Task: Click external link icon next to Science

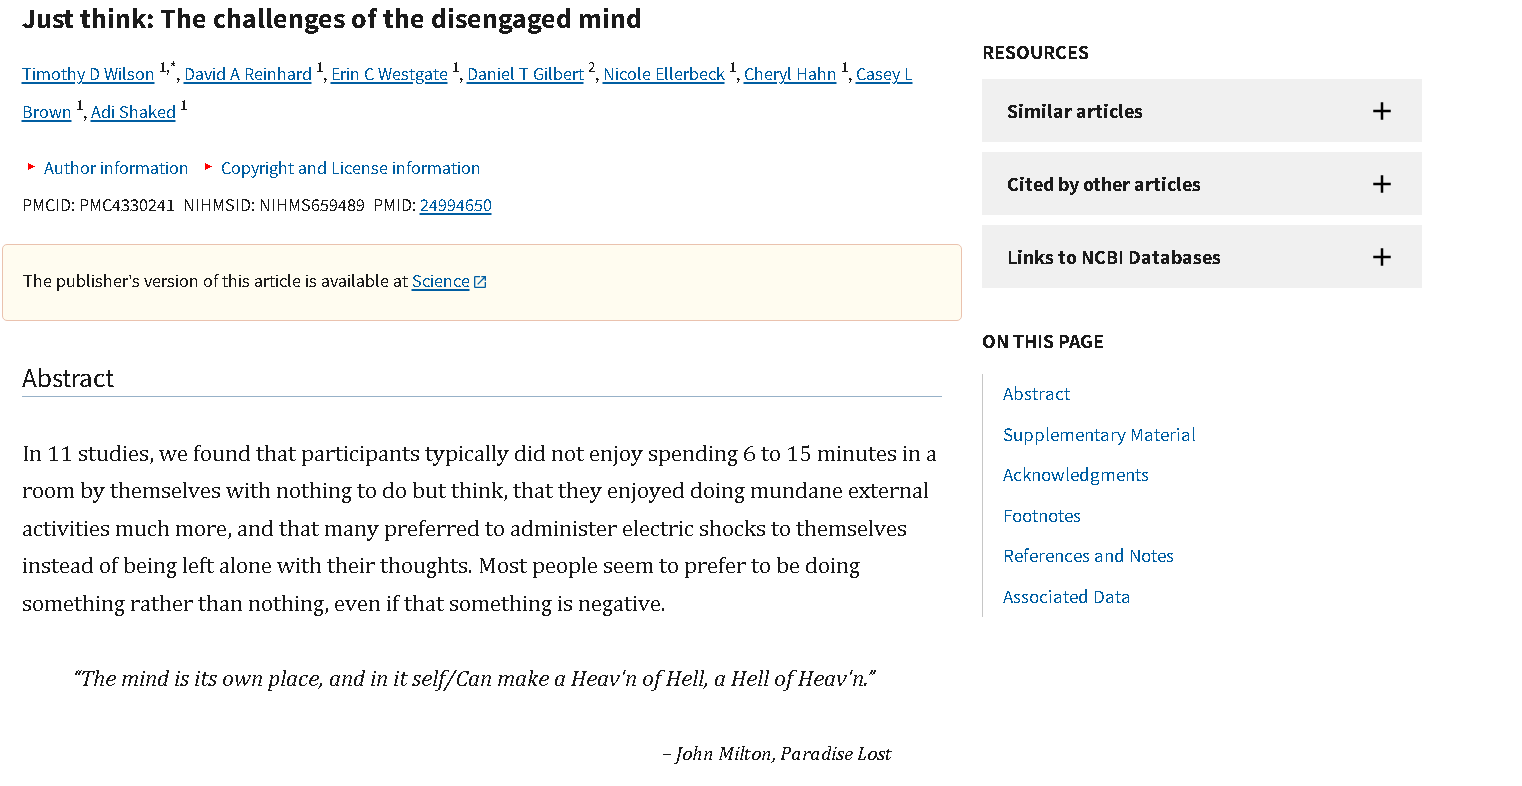Action: tap(480, 282)
